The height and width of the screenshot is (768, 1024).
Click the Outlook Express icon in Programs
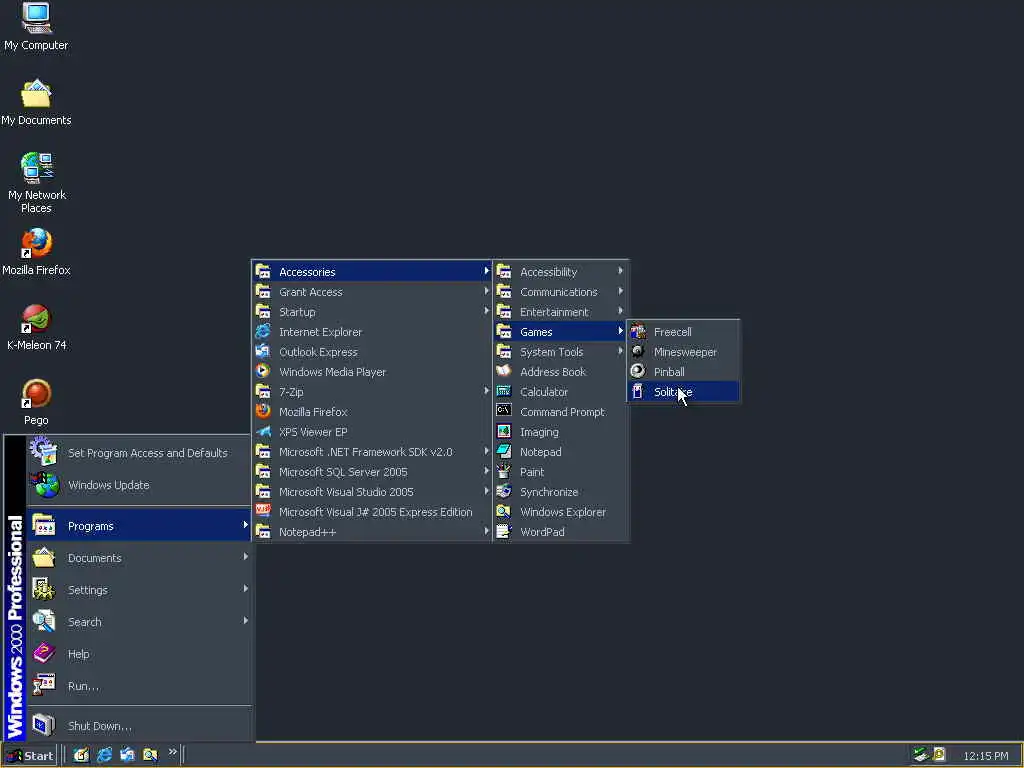(263, 351)
